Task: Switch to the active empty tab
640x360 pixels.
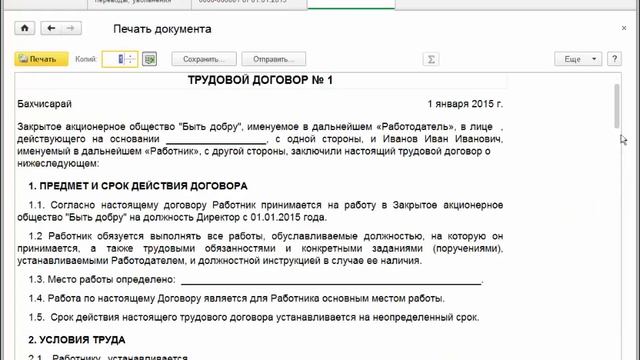Action: (351, 4)
